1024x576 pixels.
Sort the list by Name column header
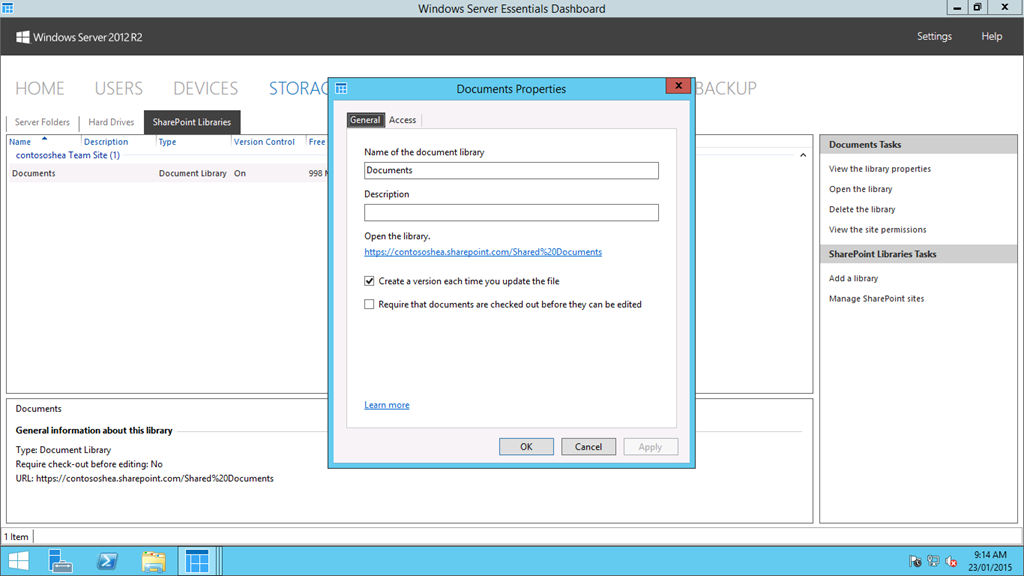tap(21, 142)
